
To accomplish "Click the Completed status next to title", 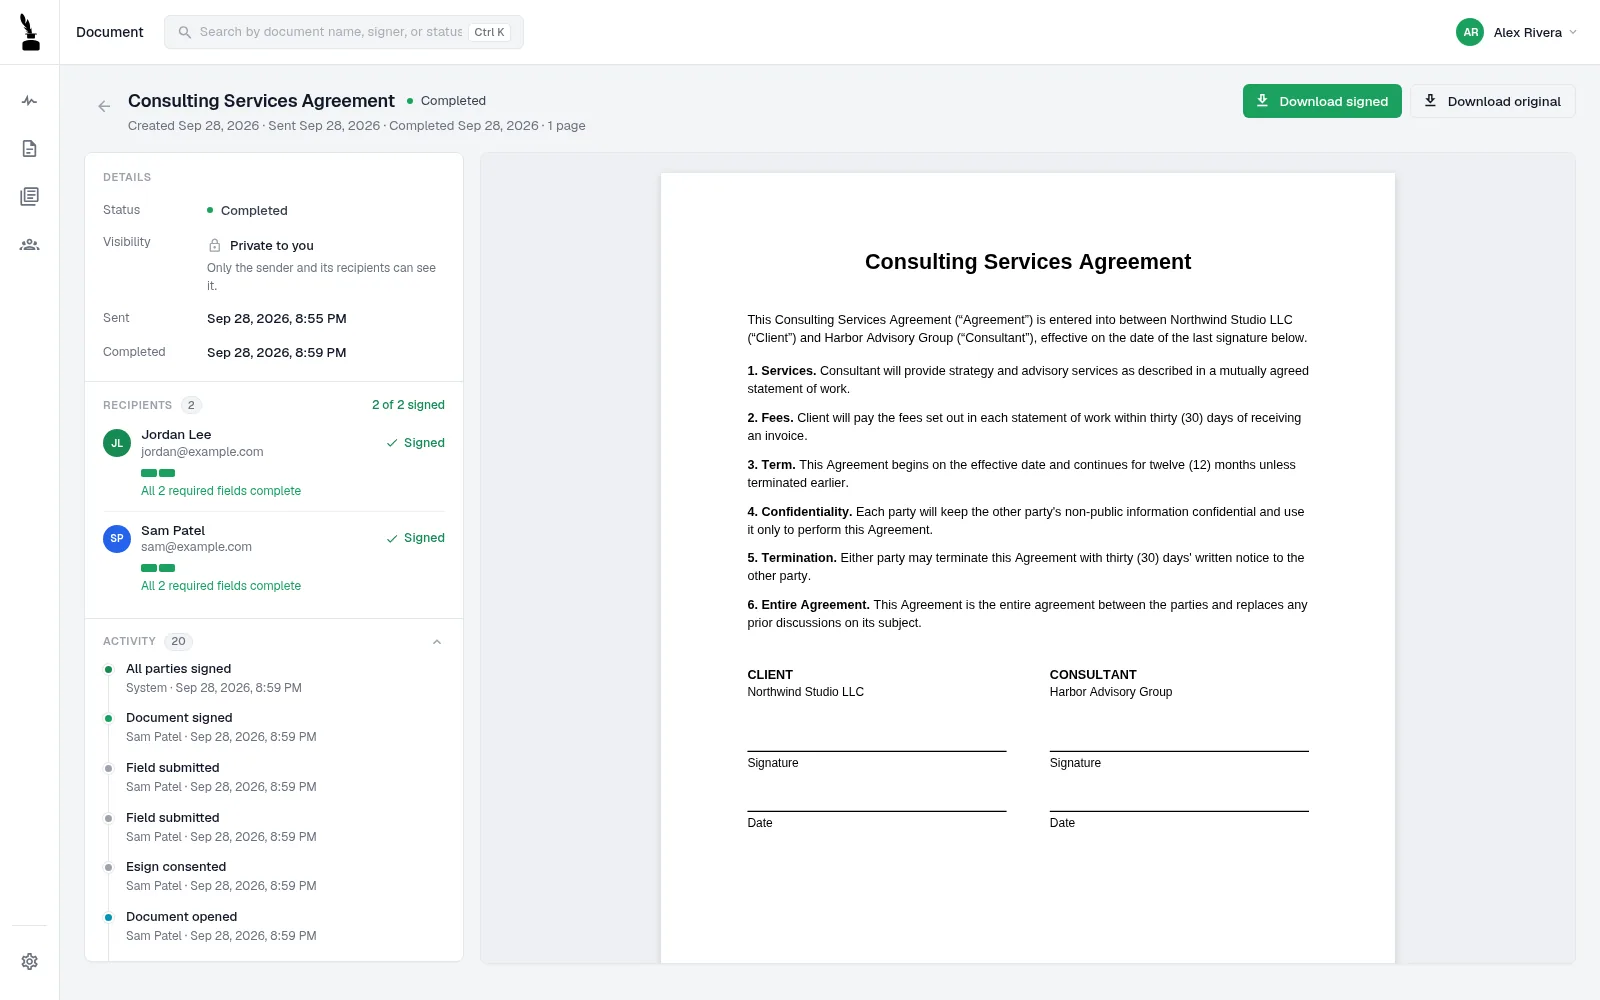I will tap(446, 101).
